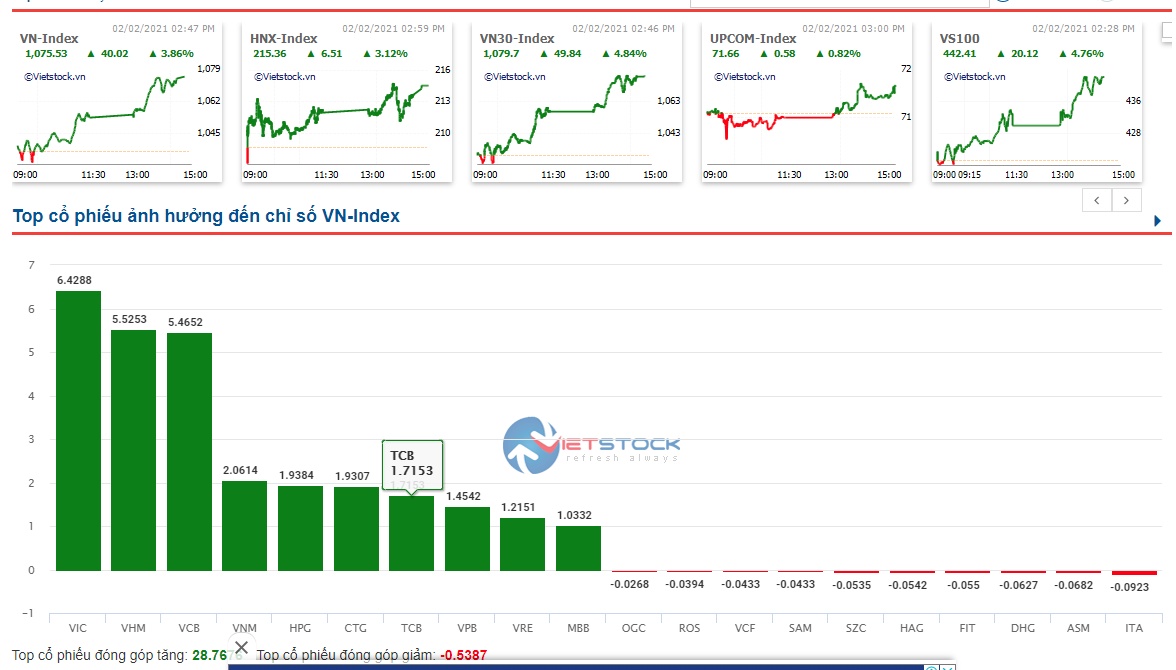Click the HPG bar valued 1.9384

pyautogui.click(x=300, y=528)
